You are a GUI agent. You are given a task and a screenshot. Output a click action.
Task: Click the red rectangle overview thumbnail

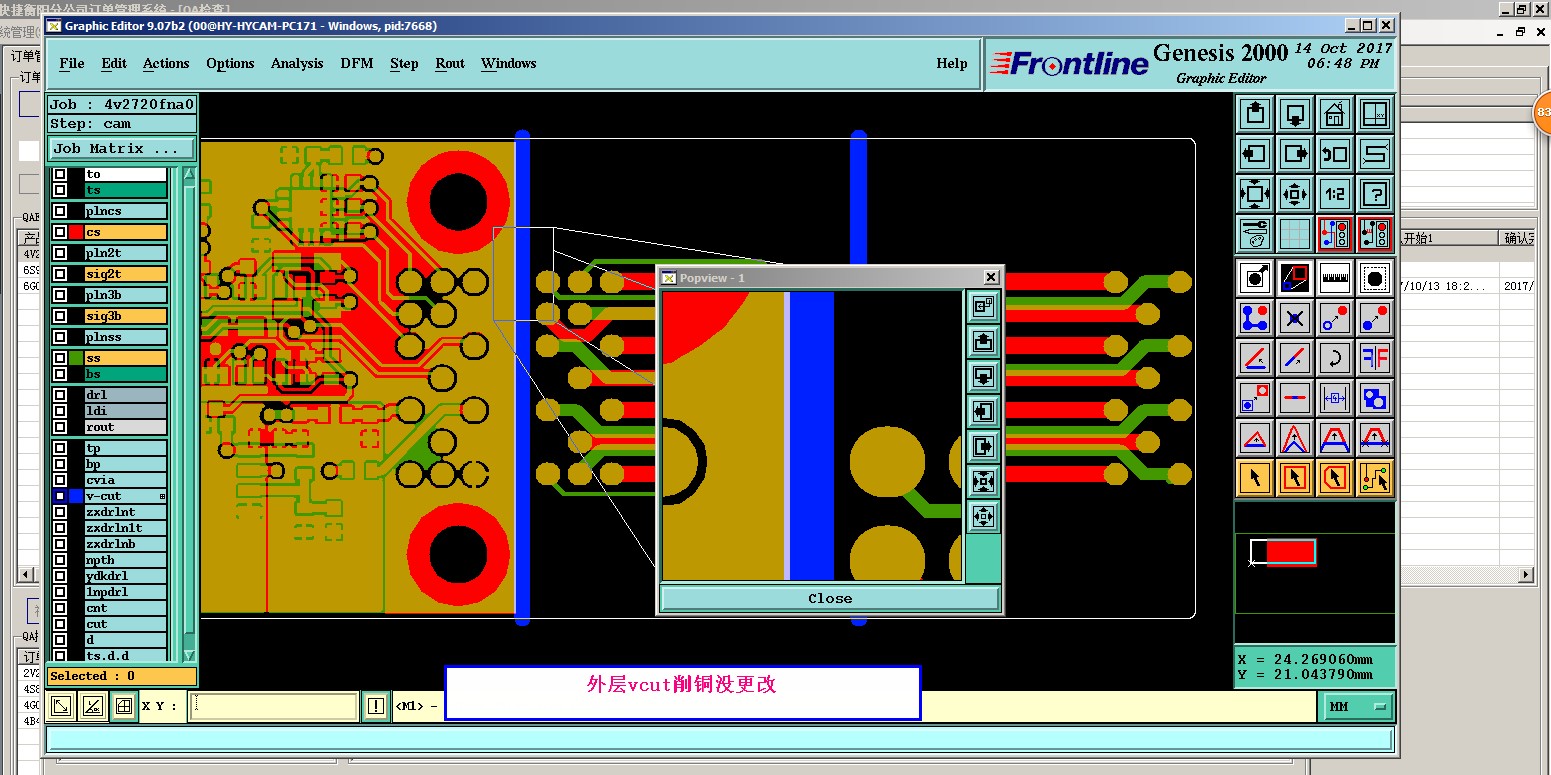(1290, 552)
